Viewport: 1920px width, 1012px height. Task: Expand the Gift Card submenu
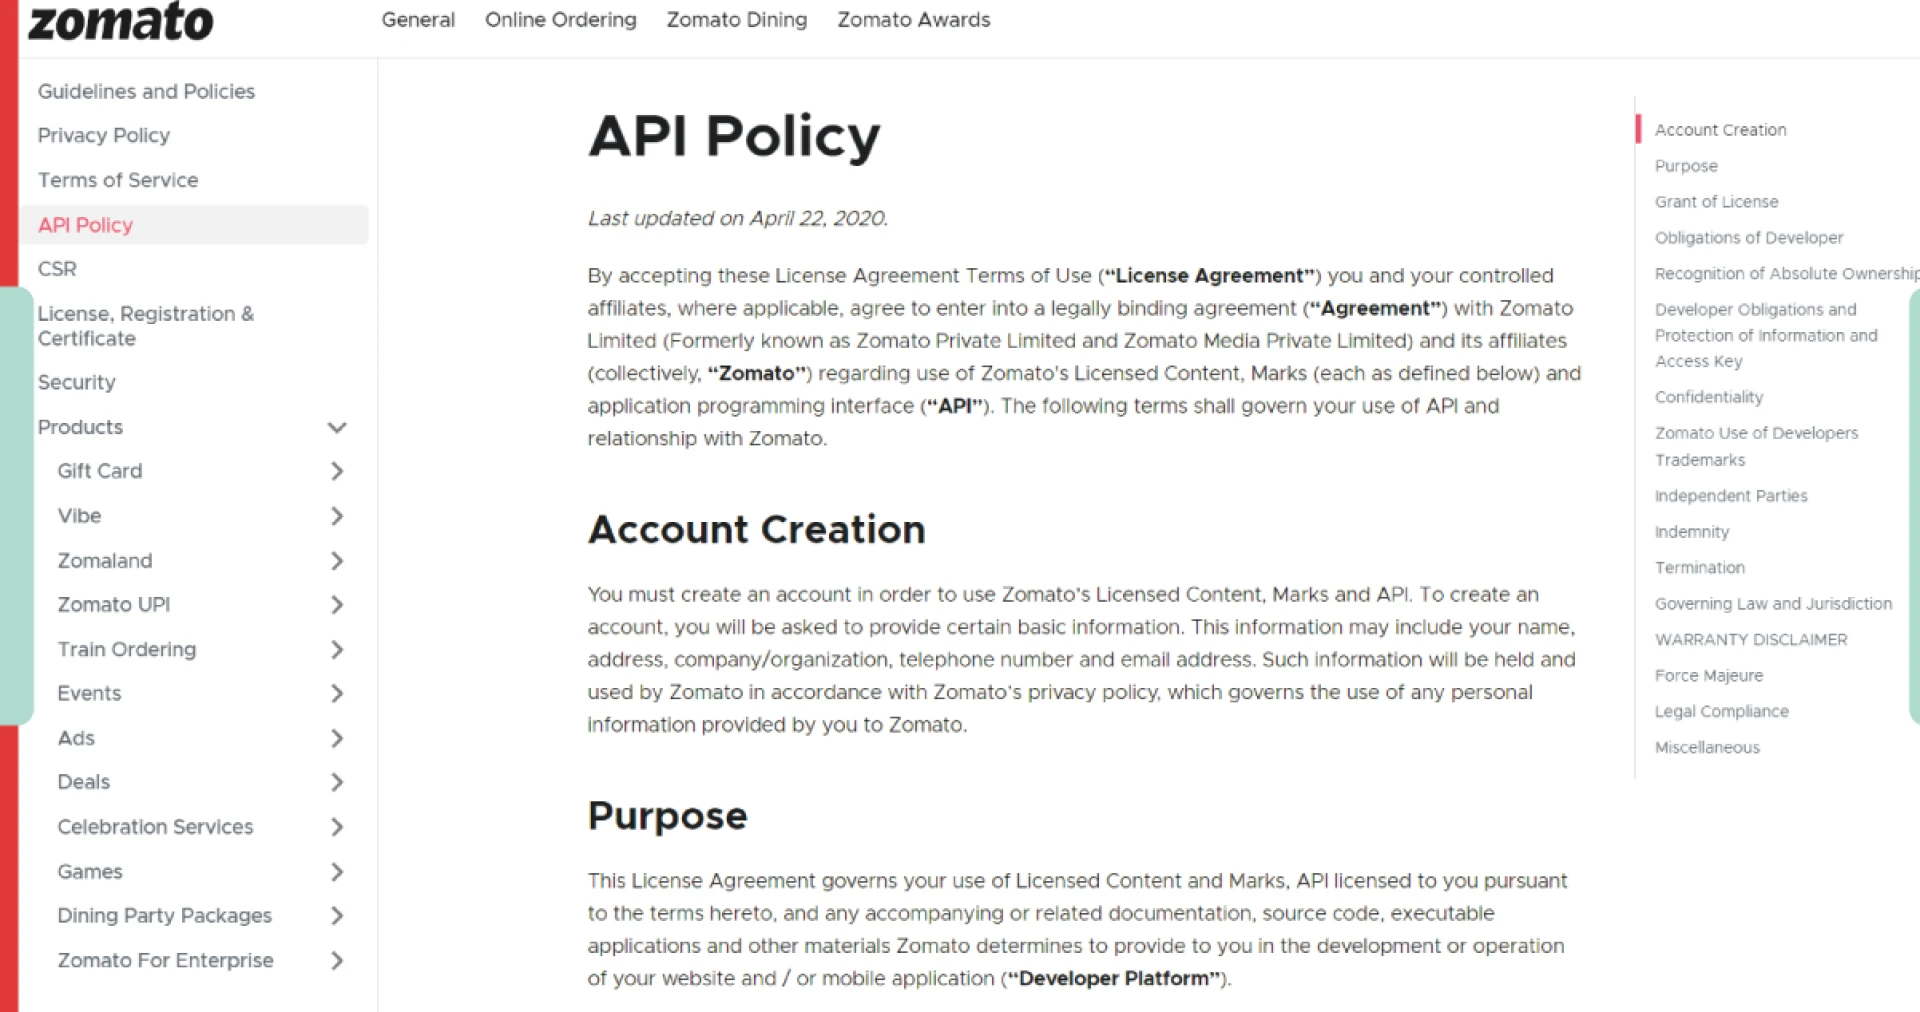pos(338,470)
